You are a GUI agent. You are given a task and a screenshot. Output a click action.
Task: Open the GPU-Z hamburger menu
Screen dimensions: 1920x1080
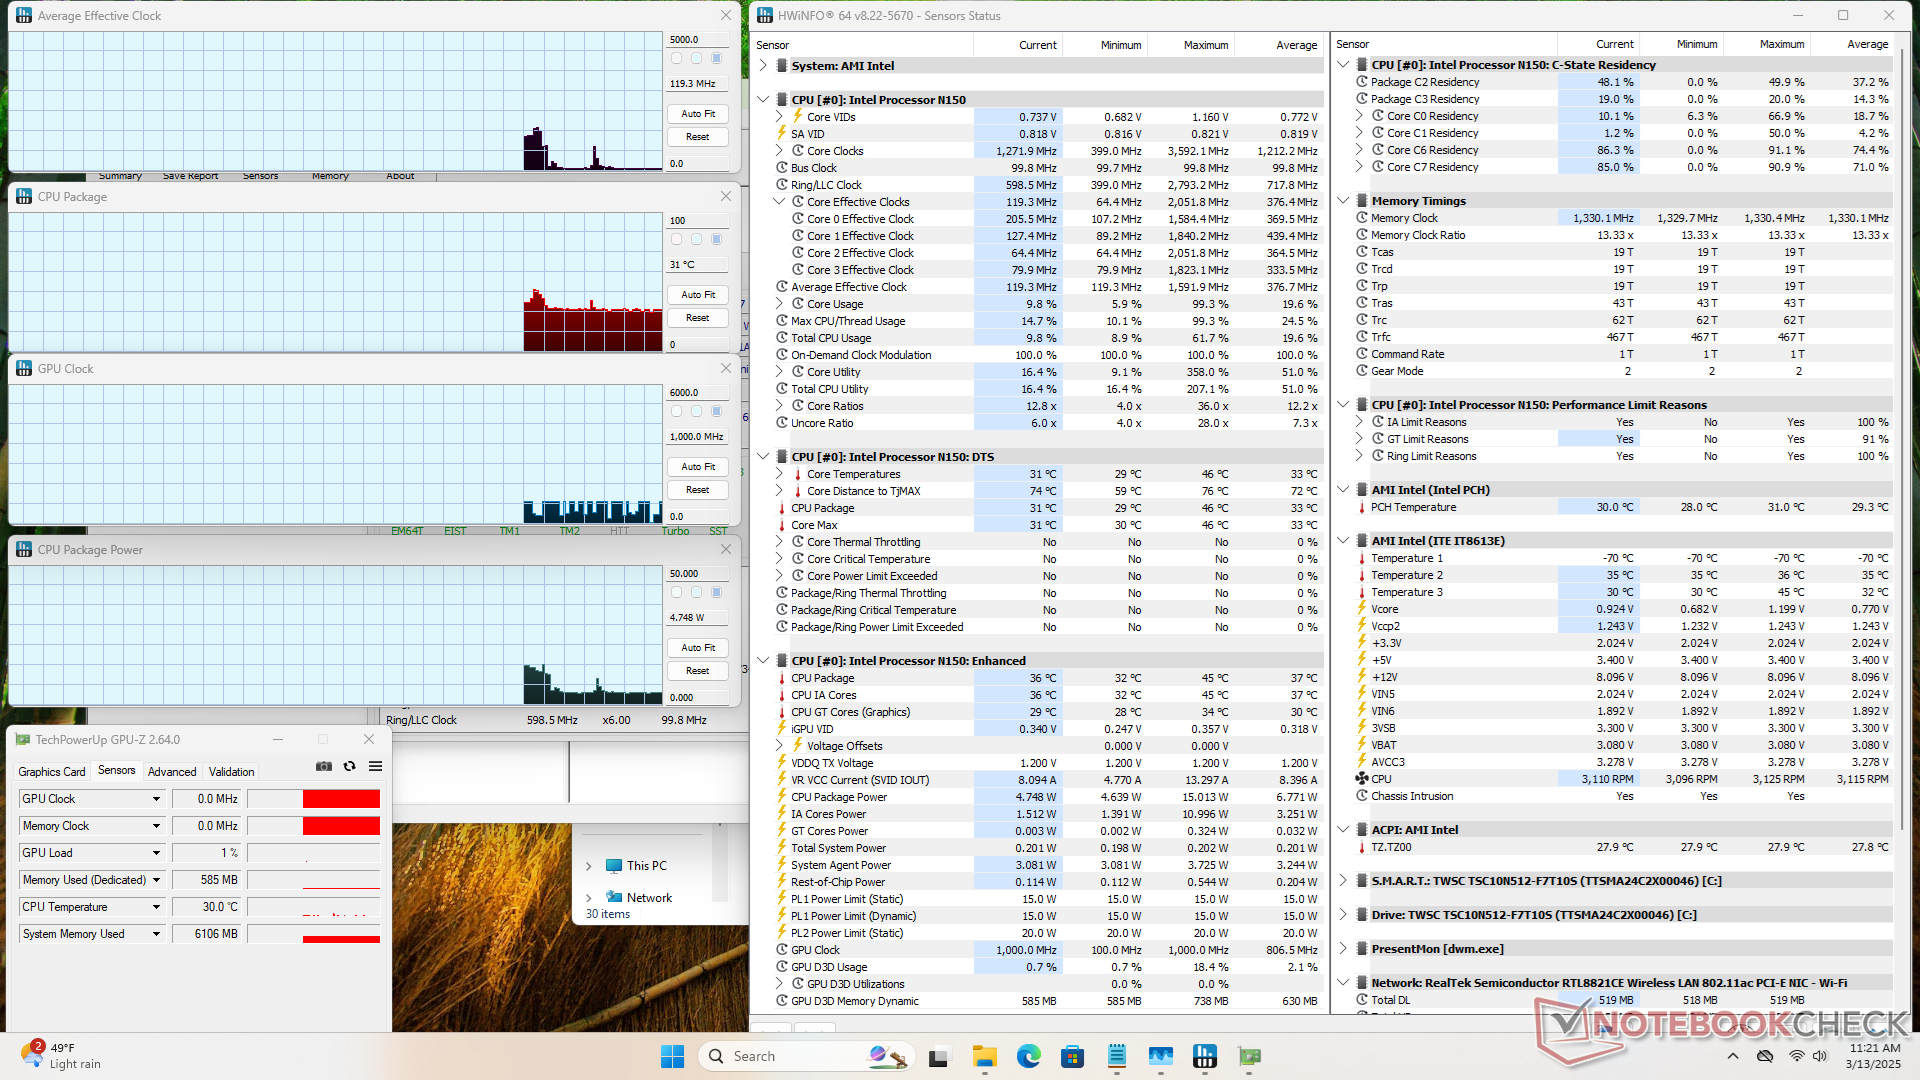[375, 766]
